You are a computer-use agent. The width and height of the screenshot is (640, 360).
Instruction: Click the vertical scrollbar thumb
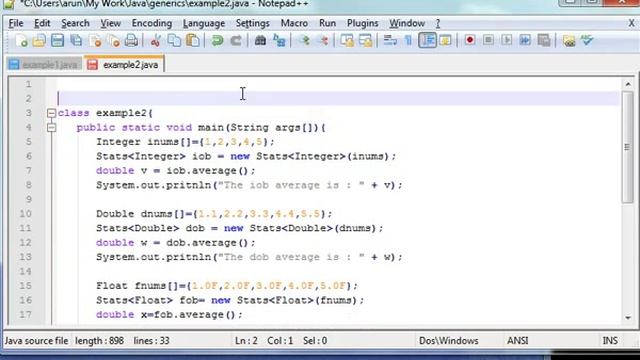[627, 147]
